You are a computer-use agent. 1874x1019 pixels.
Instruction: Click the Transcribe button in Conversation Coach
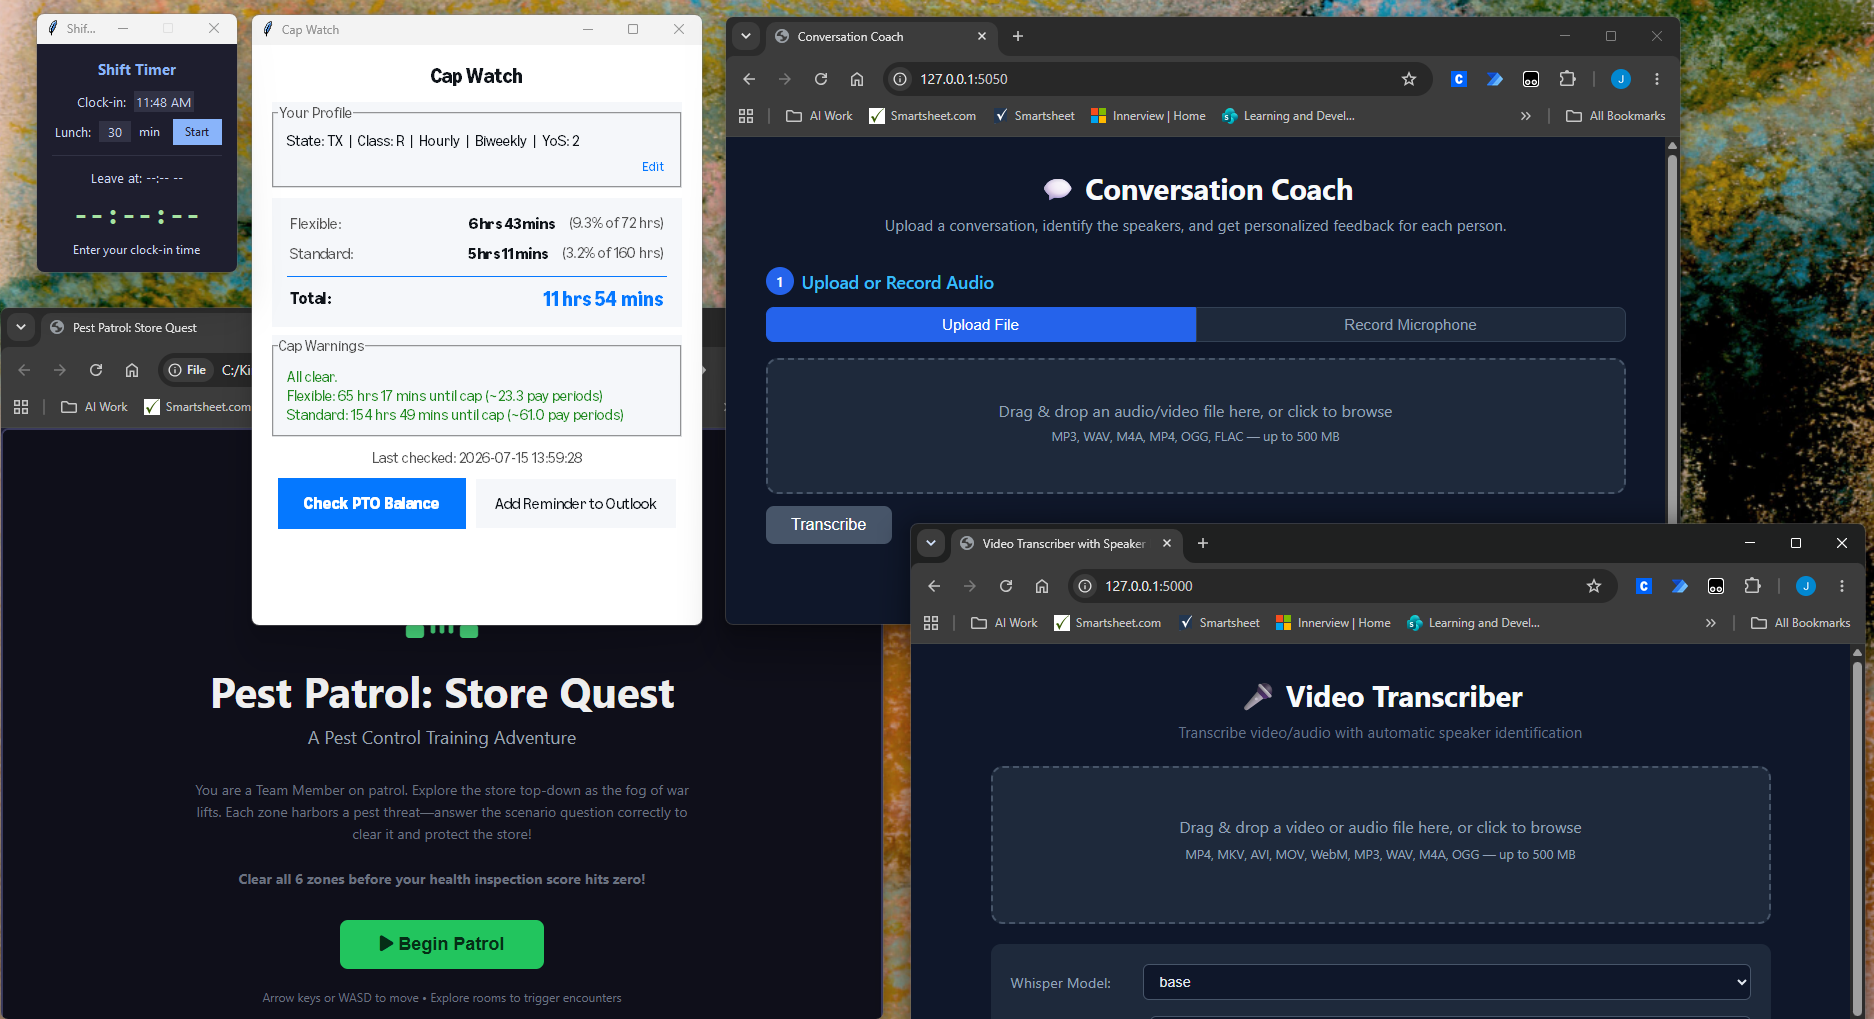coord(829,525)
